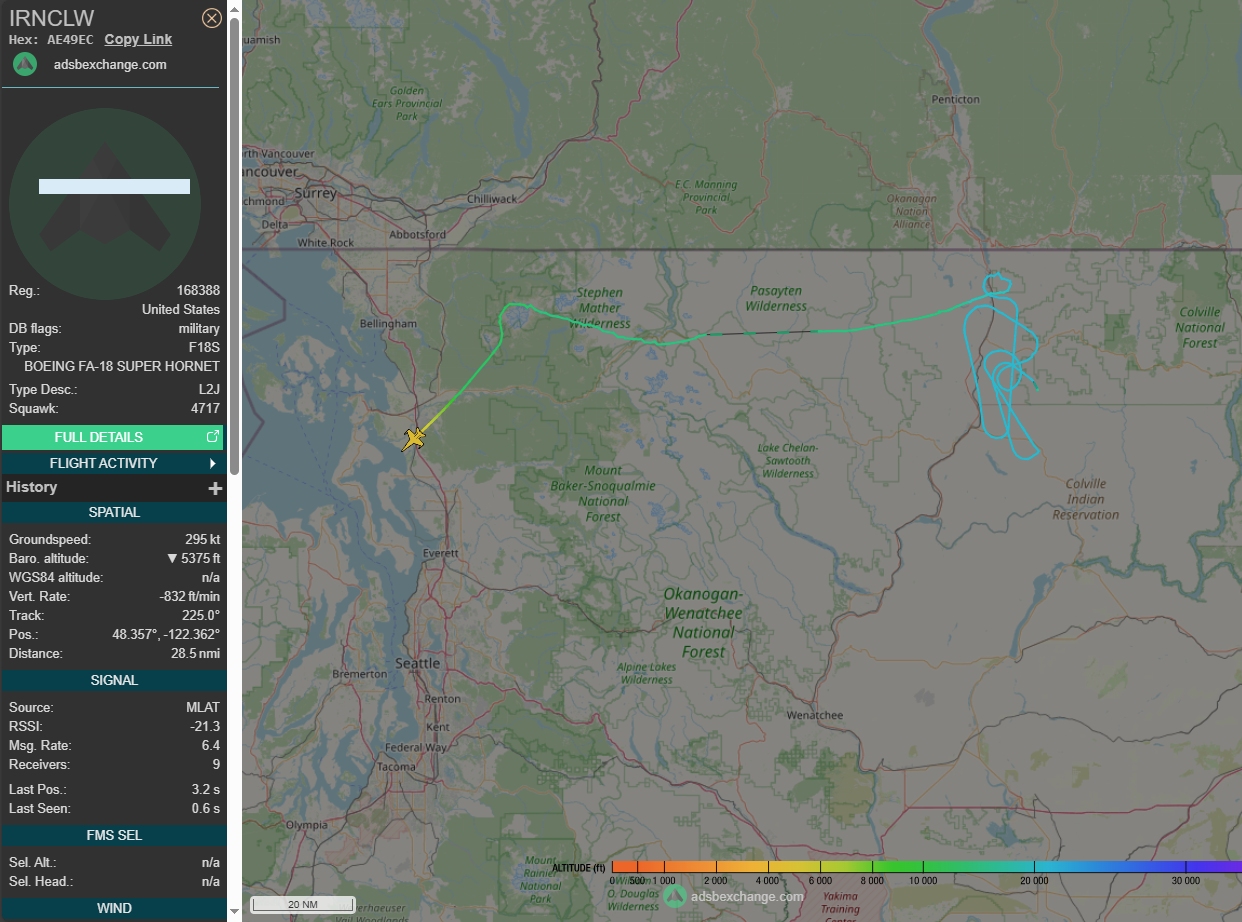Click the panel scrollbar down arrow

coord(234,912)
